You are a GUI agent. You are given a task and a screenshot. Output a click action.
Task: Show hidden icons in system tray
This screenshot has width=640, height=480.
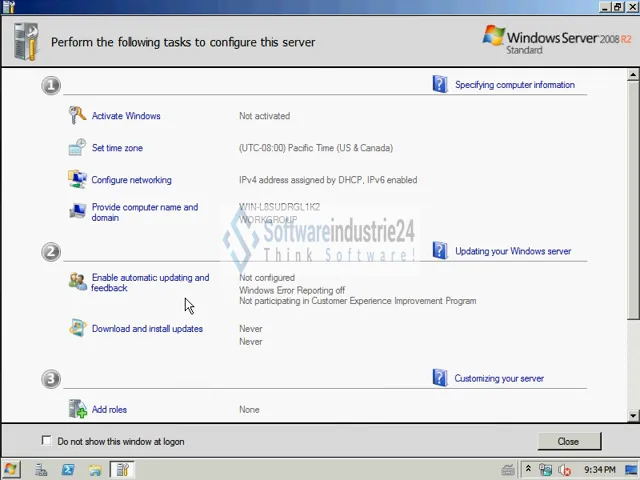528,469
